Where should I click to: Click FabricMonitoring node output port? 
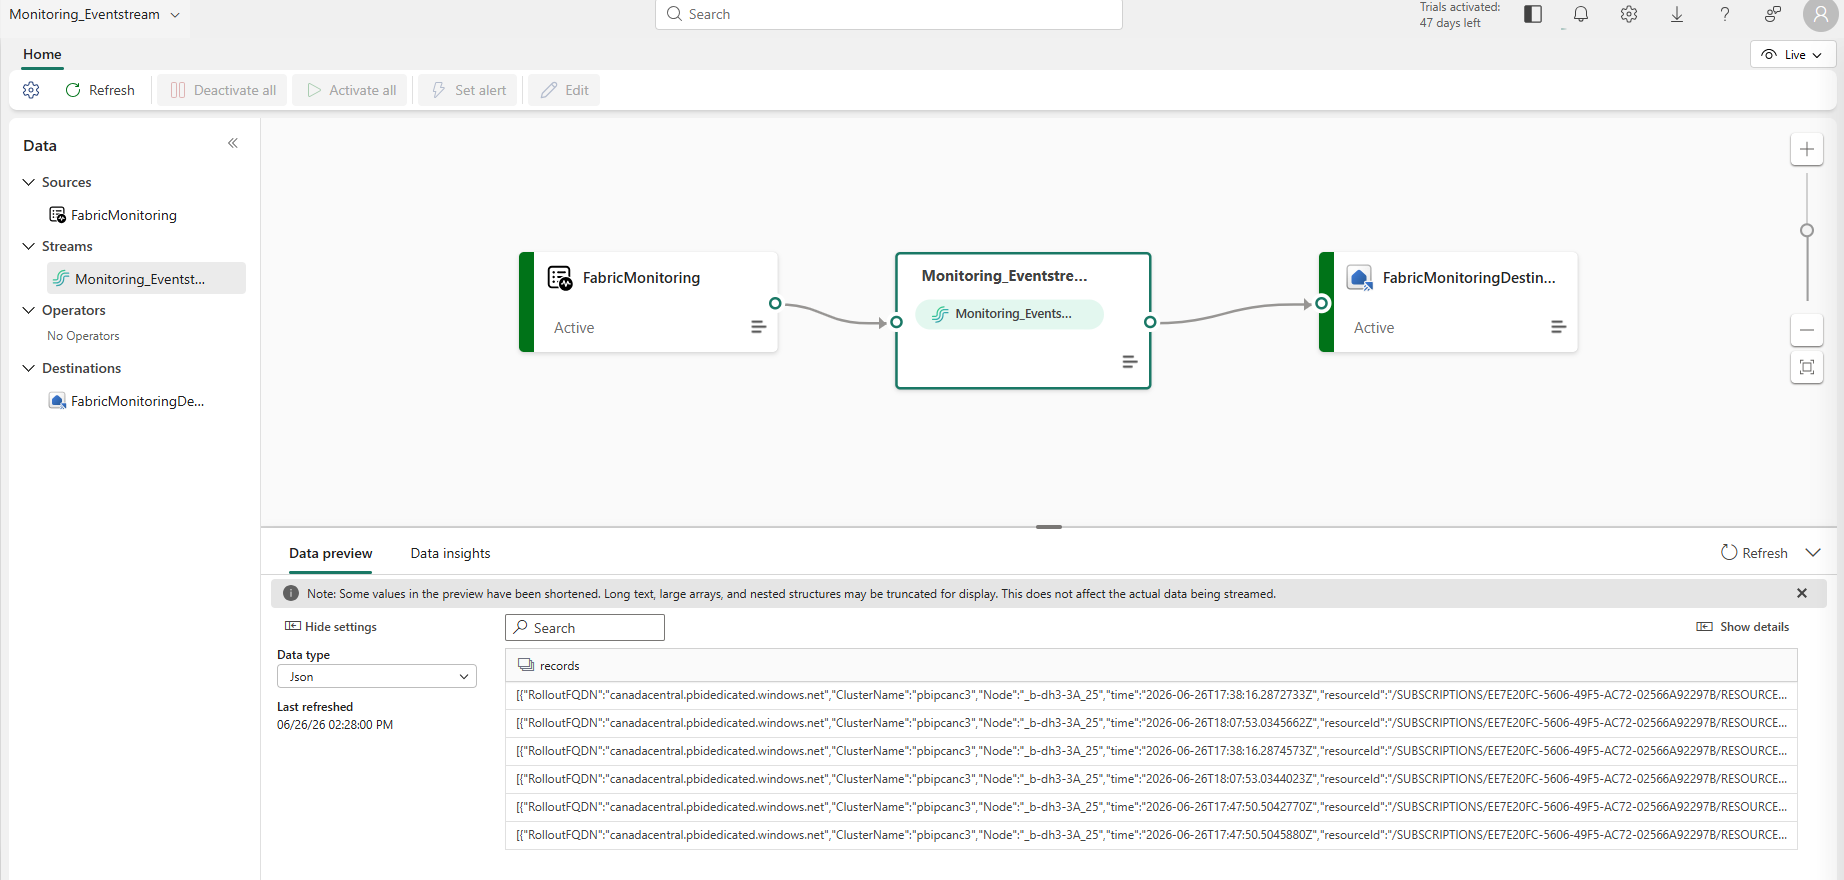point(775,303)
